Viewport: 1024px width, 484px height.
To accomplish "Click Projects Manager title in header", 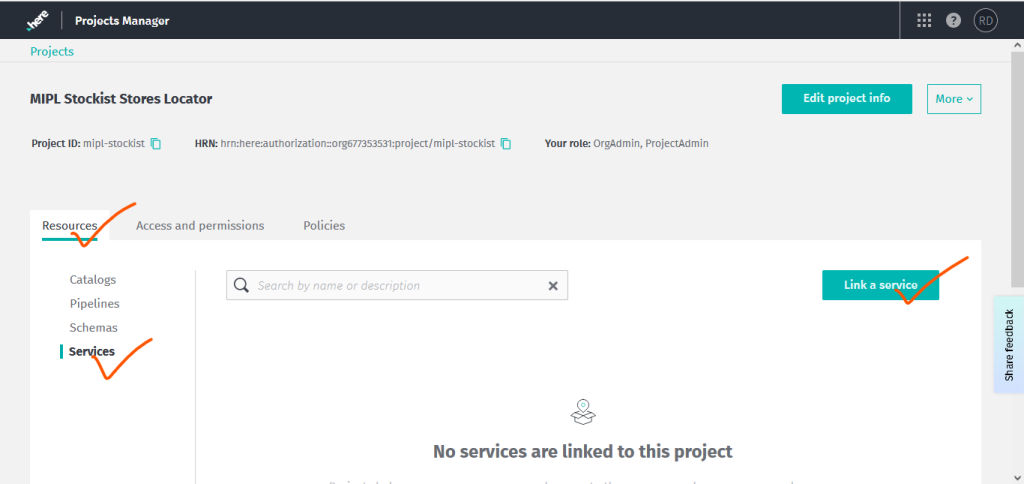I will pyautogui.click(x=122, y=21).
